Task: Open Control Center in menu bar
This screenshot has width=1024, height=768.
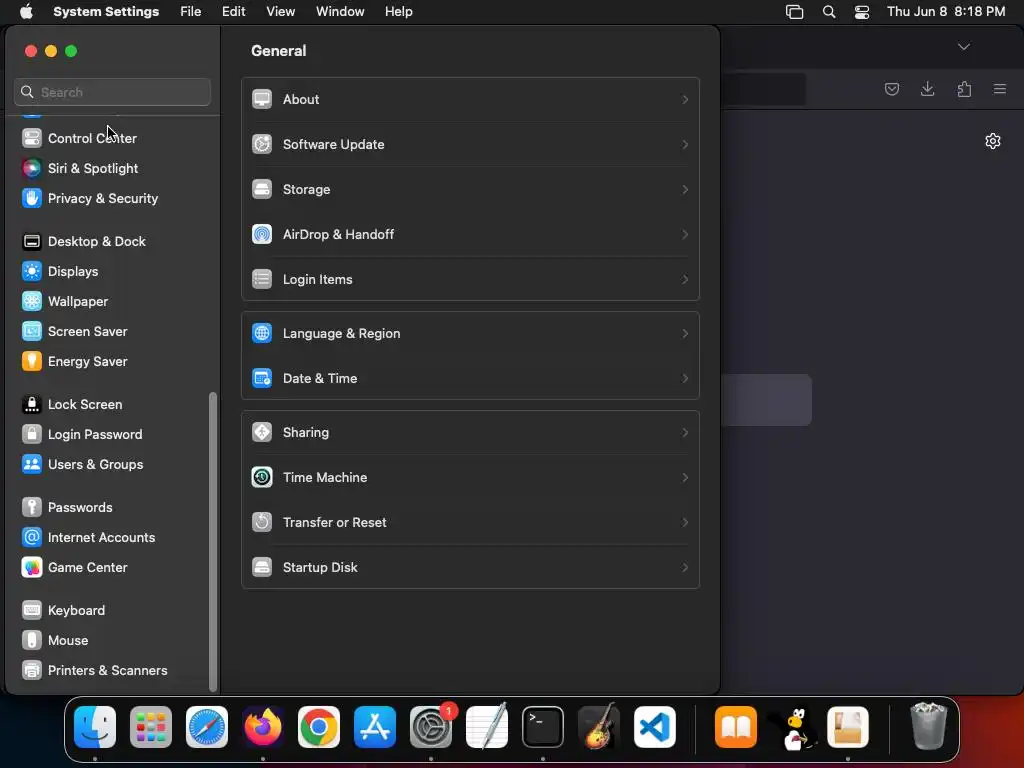Action: coord(861,12)
